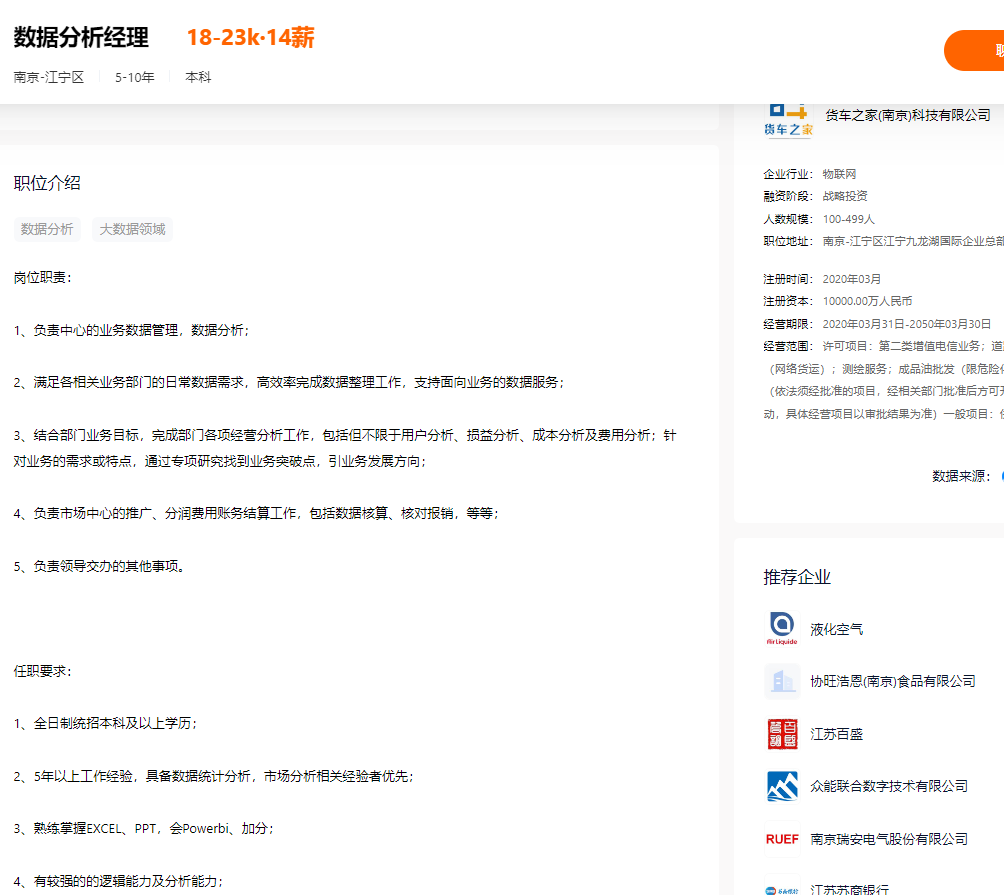The image size is (1004, 895).
Task: Click the experience requirement 5-10年
Action: pyautogui.click(x=134, y=77)
